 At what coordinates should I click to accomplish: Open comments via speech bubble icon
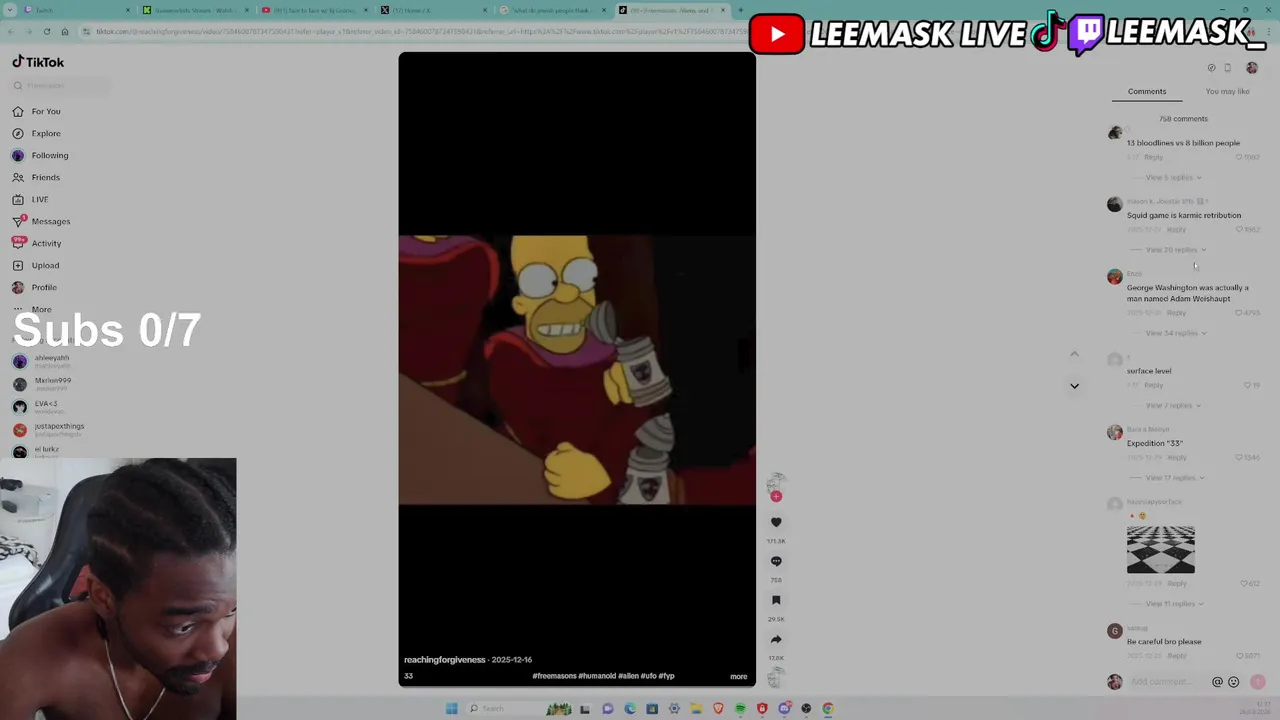pyautogui.click(x=776, y=561)
